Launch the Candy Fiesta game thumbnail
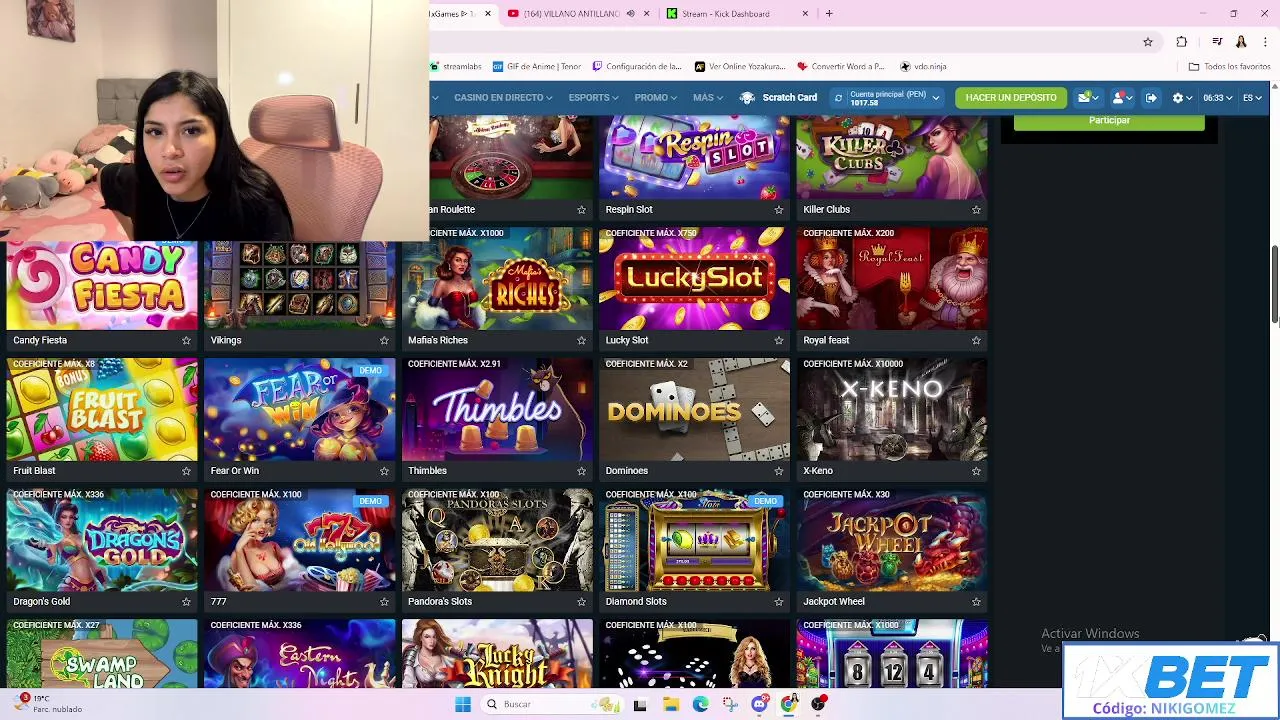The width and height of the screenshot is (1280, 720). click(x=102, y=285)
